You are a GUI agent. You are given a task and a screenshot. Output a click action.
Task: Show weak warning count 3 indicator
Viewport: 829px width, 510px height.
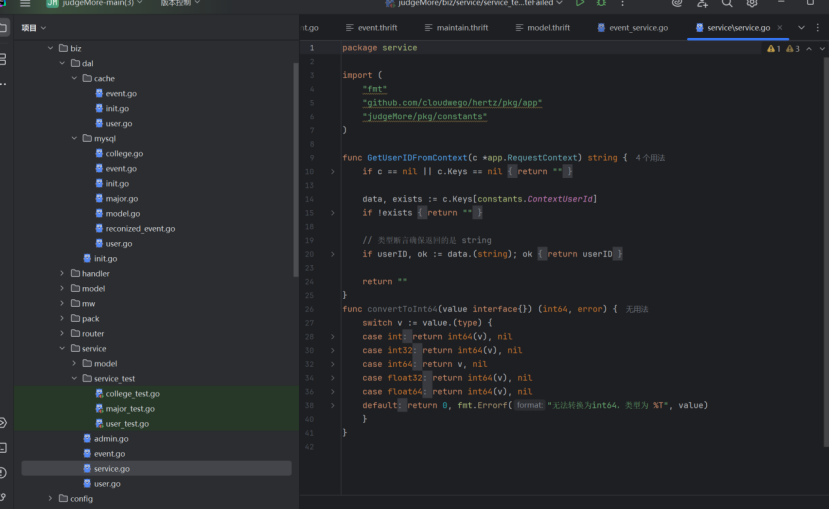[793, 49]
